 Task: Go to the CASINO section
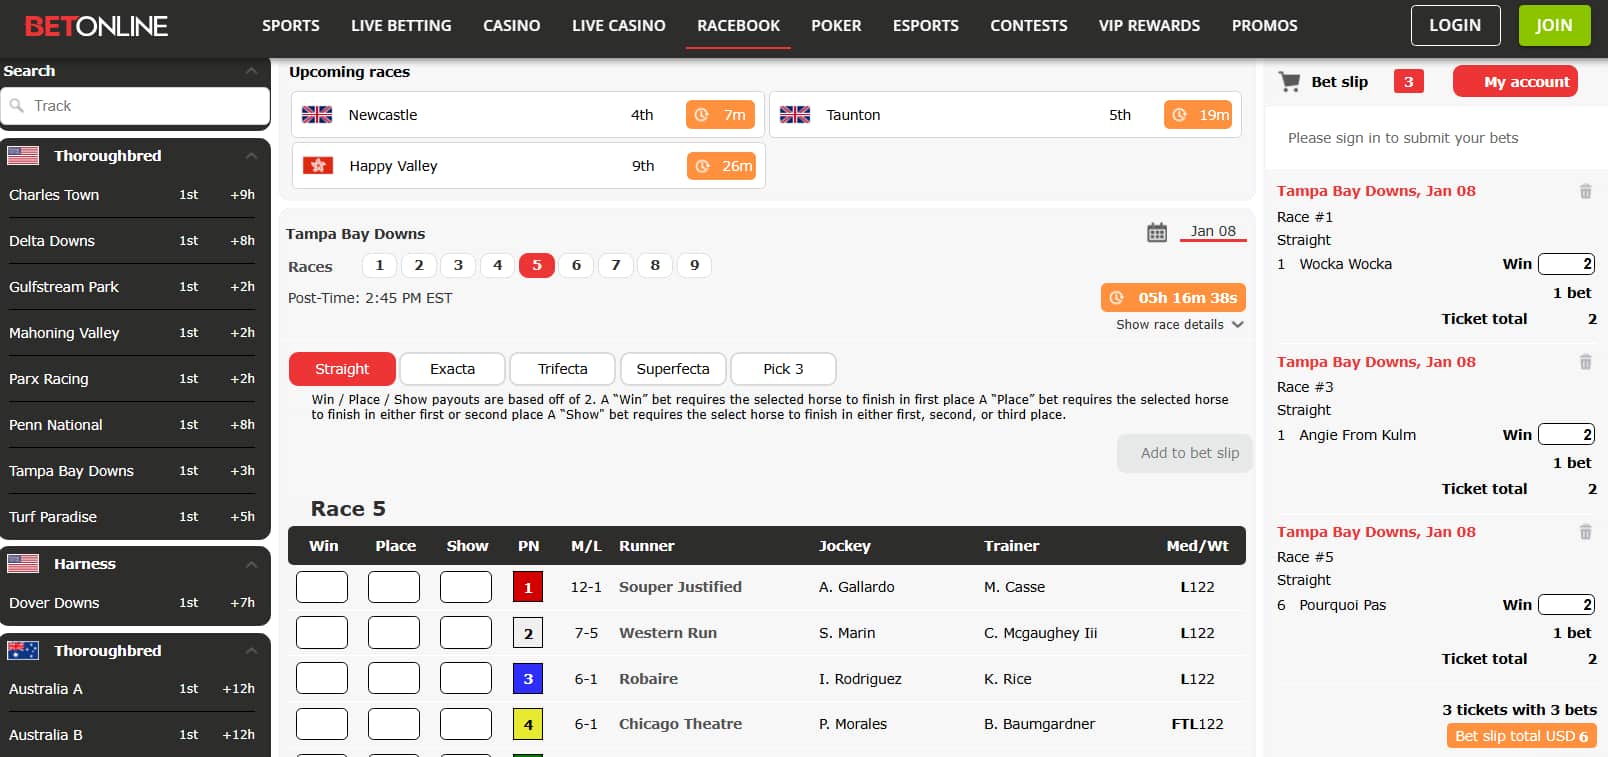512,26
